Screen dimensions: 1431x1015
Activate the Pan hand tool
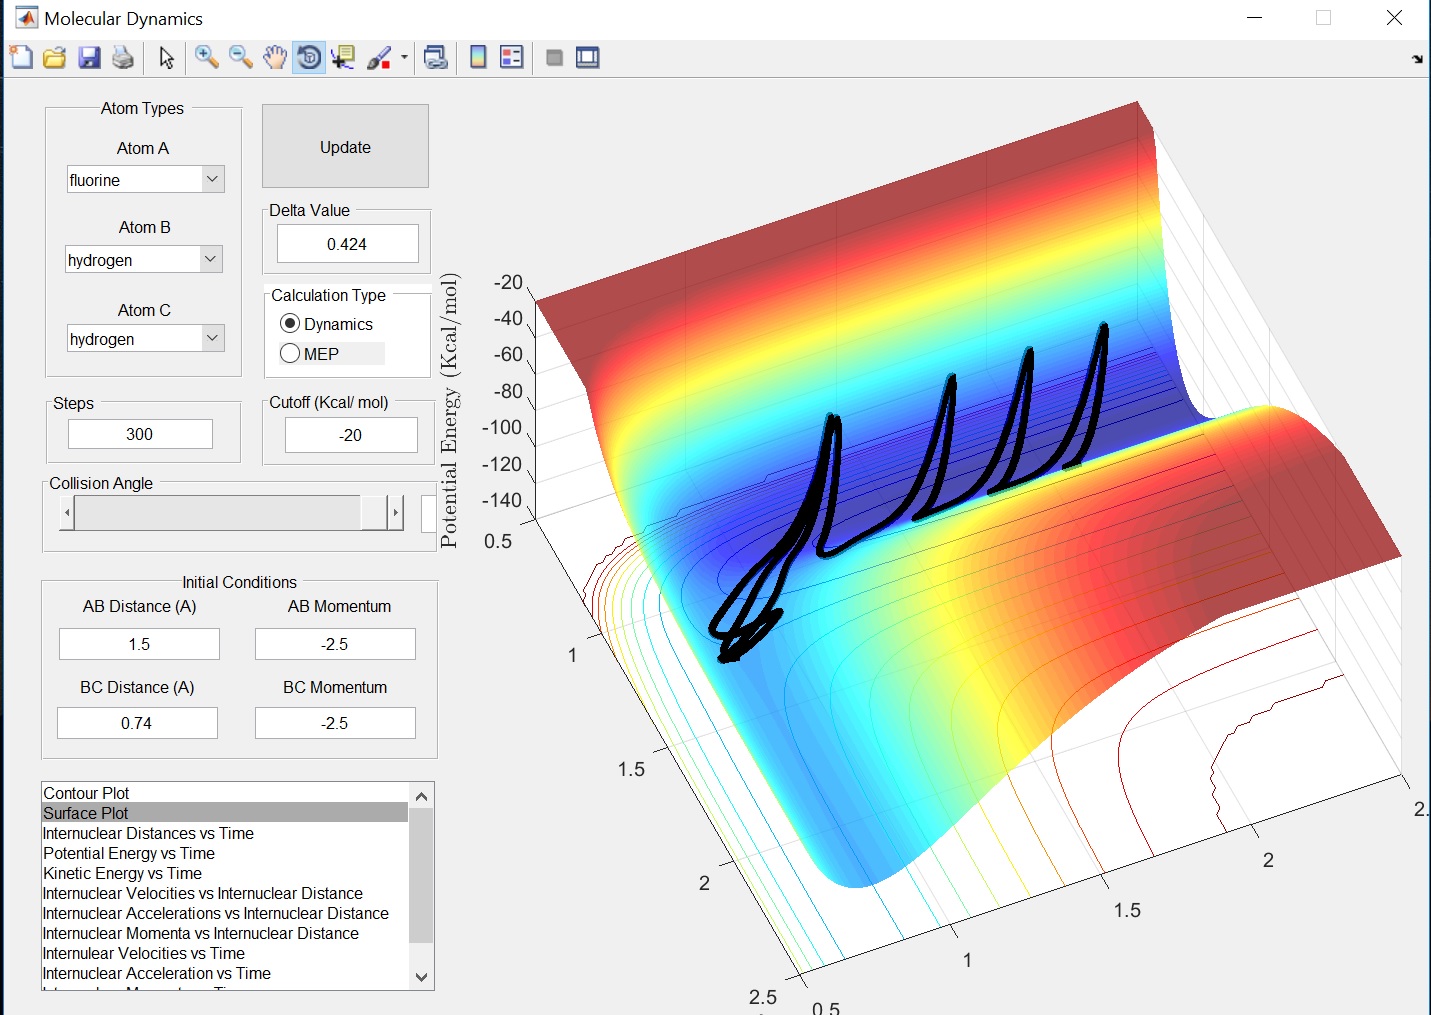tap(275, 58)
